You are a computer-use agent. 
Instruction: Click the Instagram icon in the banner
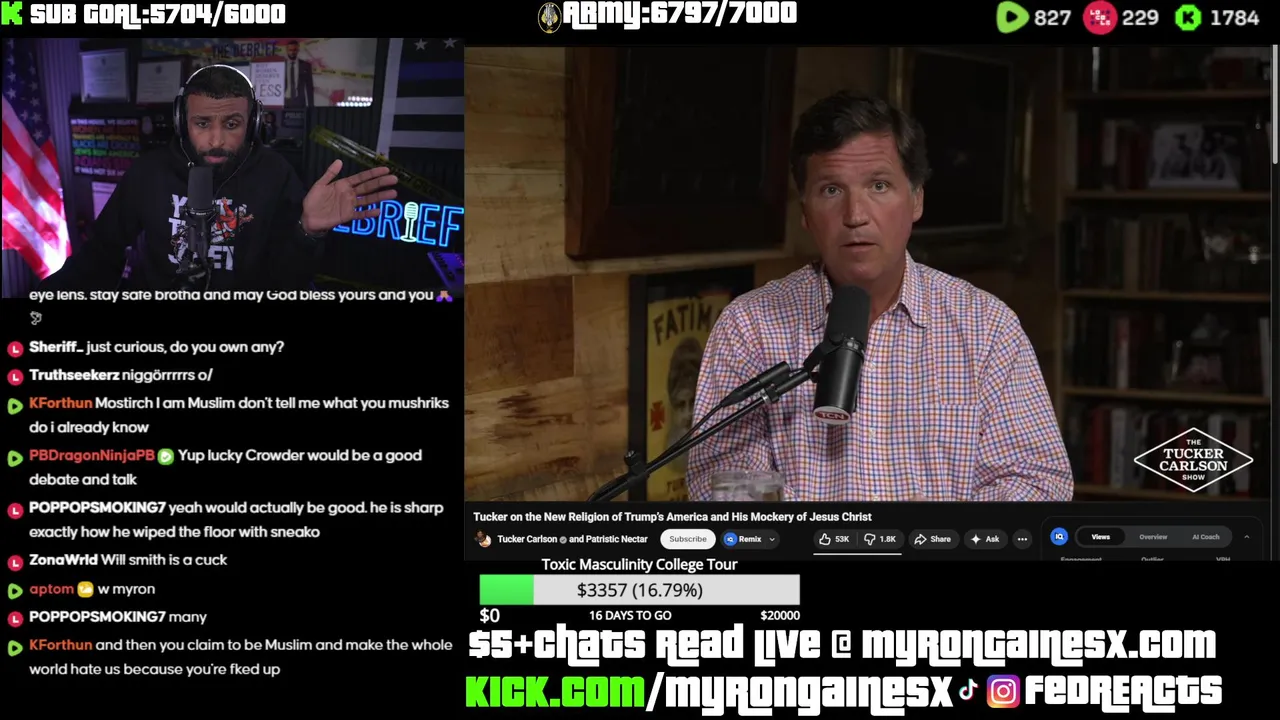click(1002, 691)
